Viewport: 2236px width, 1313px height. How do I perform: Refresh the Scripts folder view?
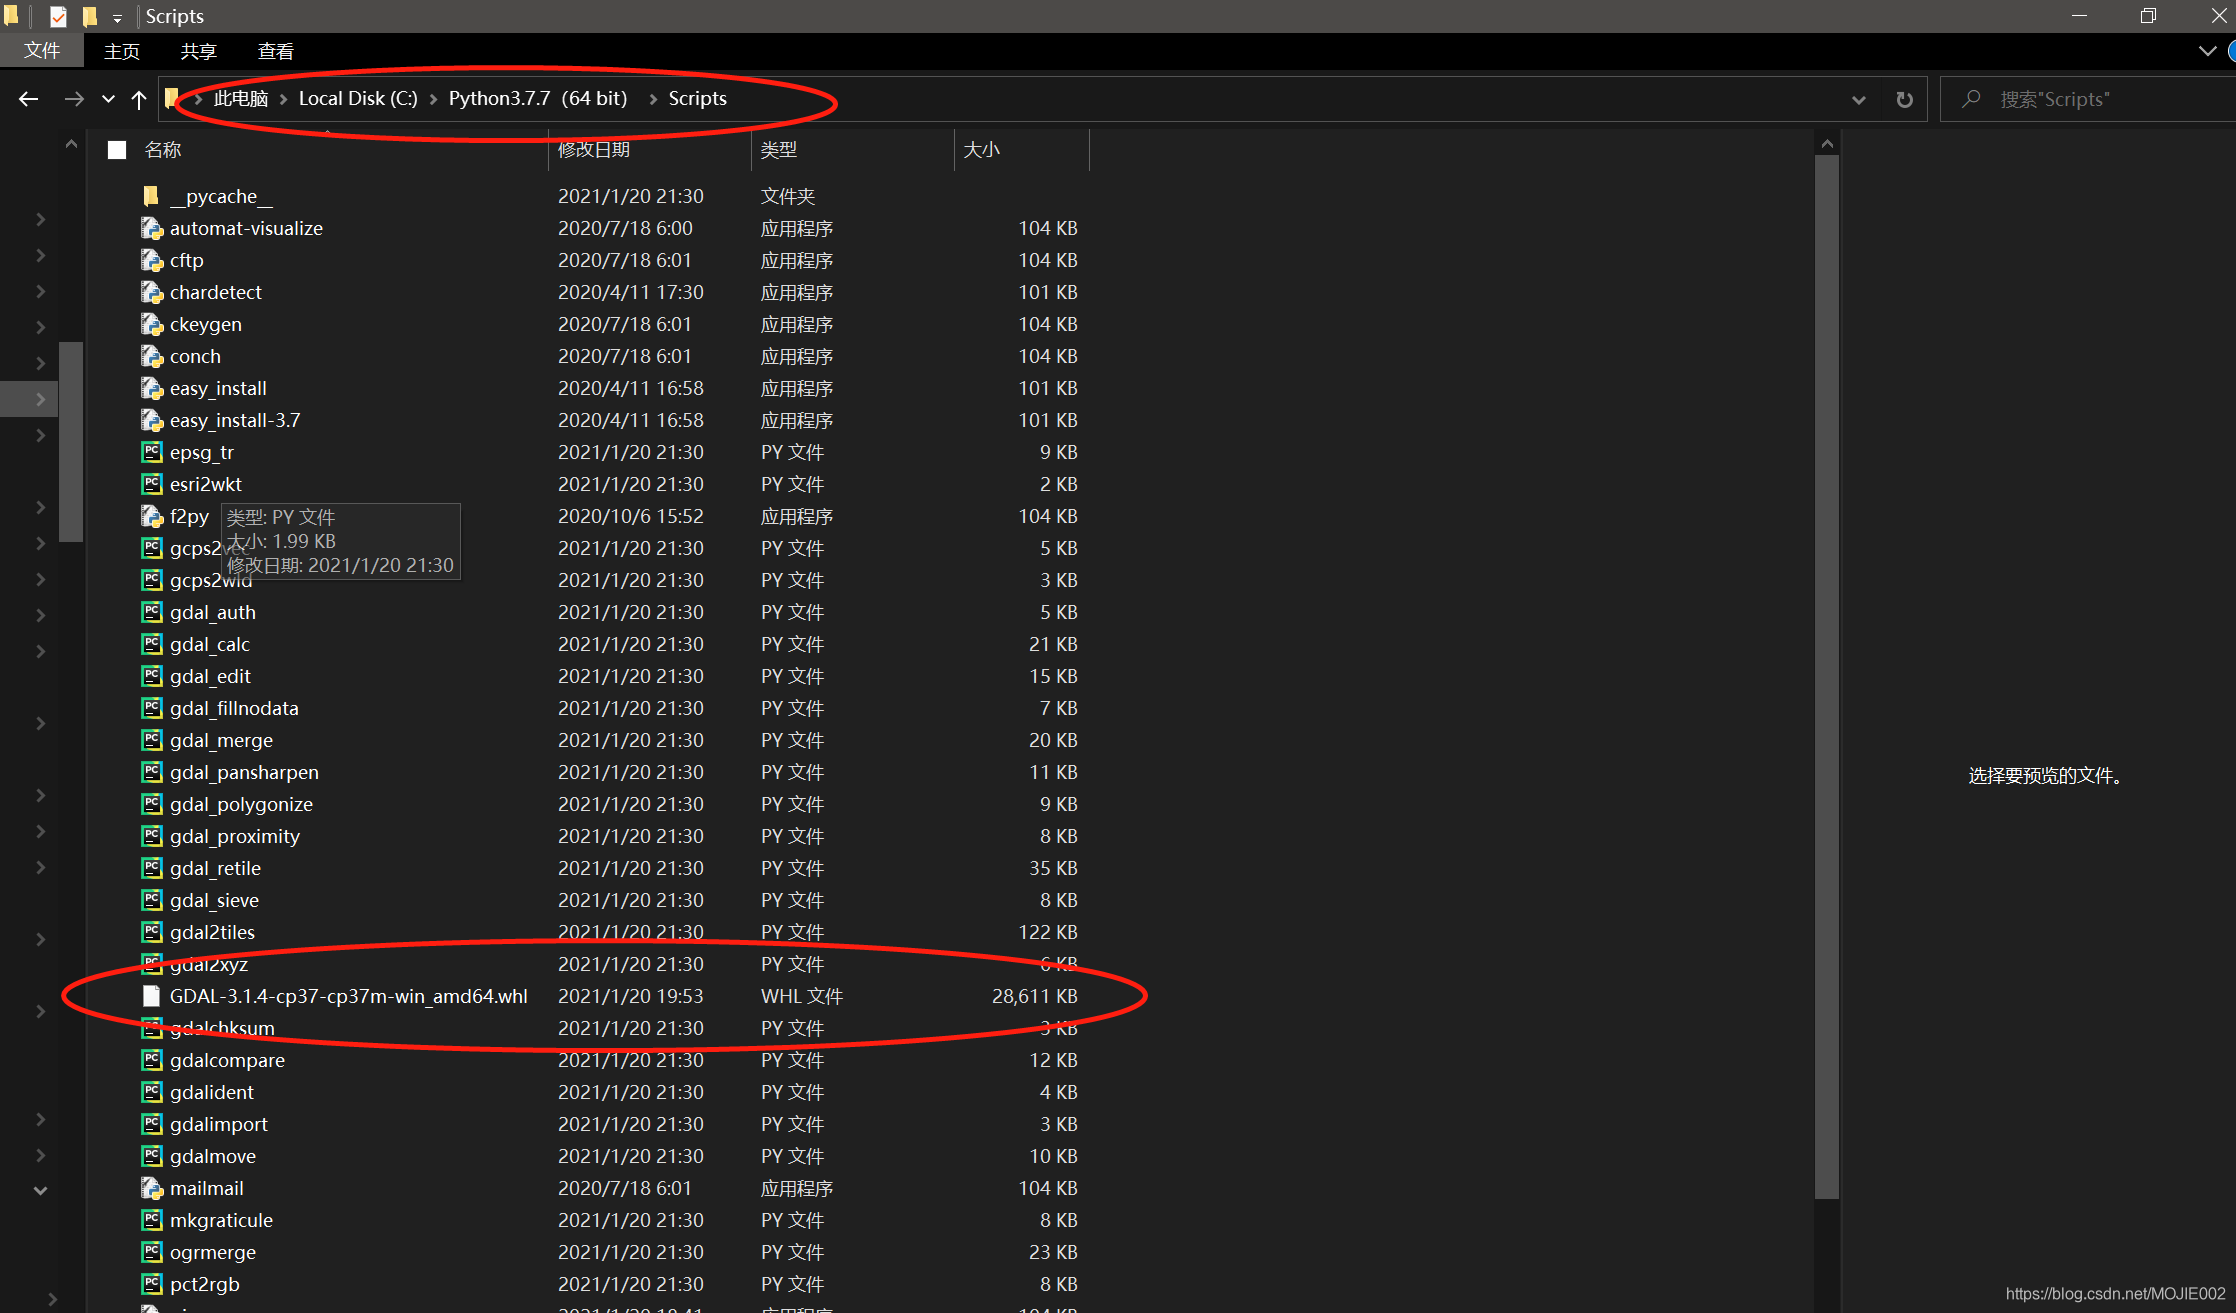[1905, 99]
